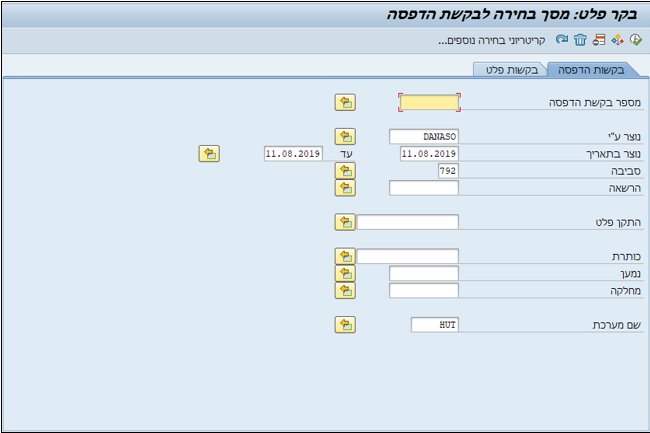Click the label 'שם מערכת'
Screen dimensions: 650x433
pos(616,325)
